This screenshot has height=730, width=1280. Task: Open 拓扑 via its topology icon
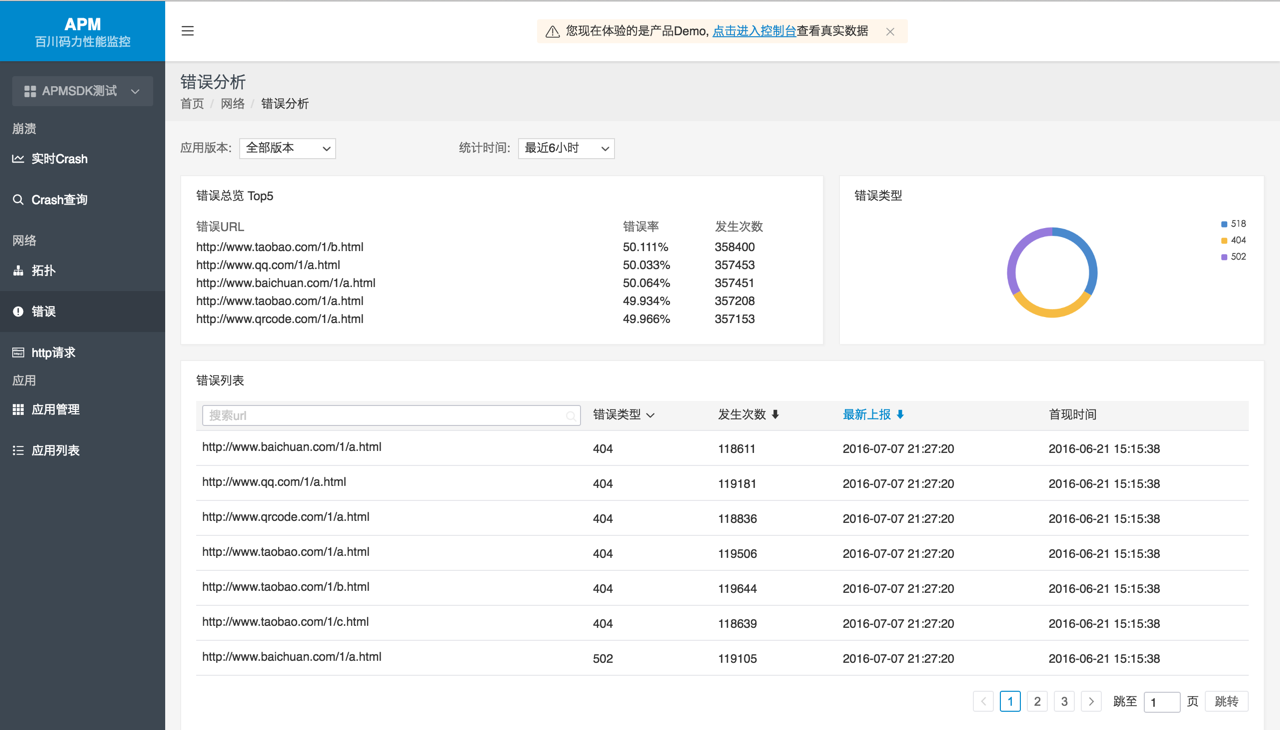(x=18, y=271)
